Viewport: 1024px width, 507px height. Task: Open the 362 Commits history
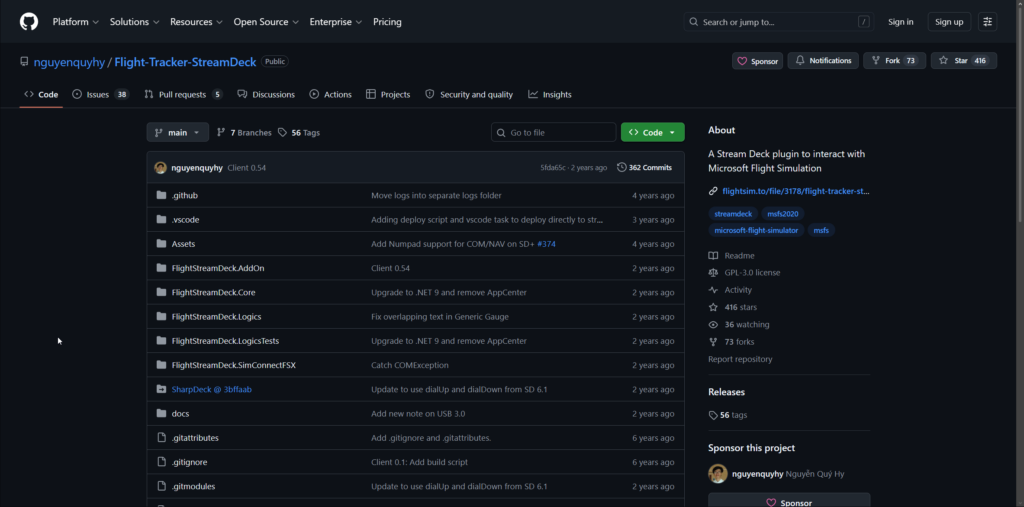645,167
